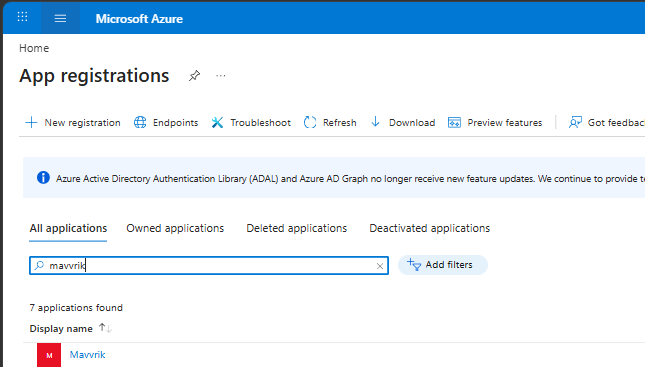This screenshot has width=645, height=367.
Task: Open the Azure app launcher grid icon
Action: 22,17
